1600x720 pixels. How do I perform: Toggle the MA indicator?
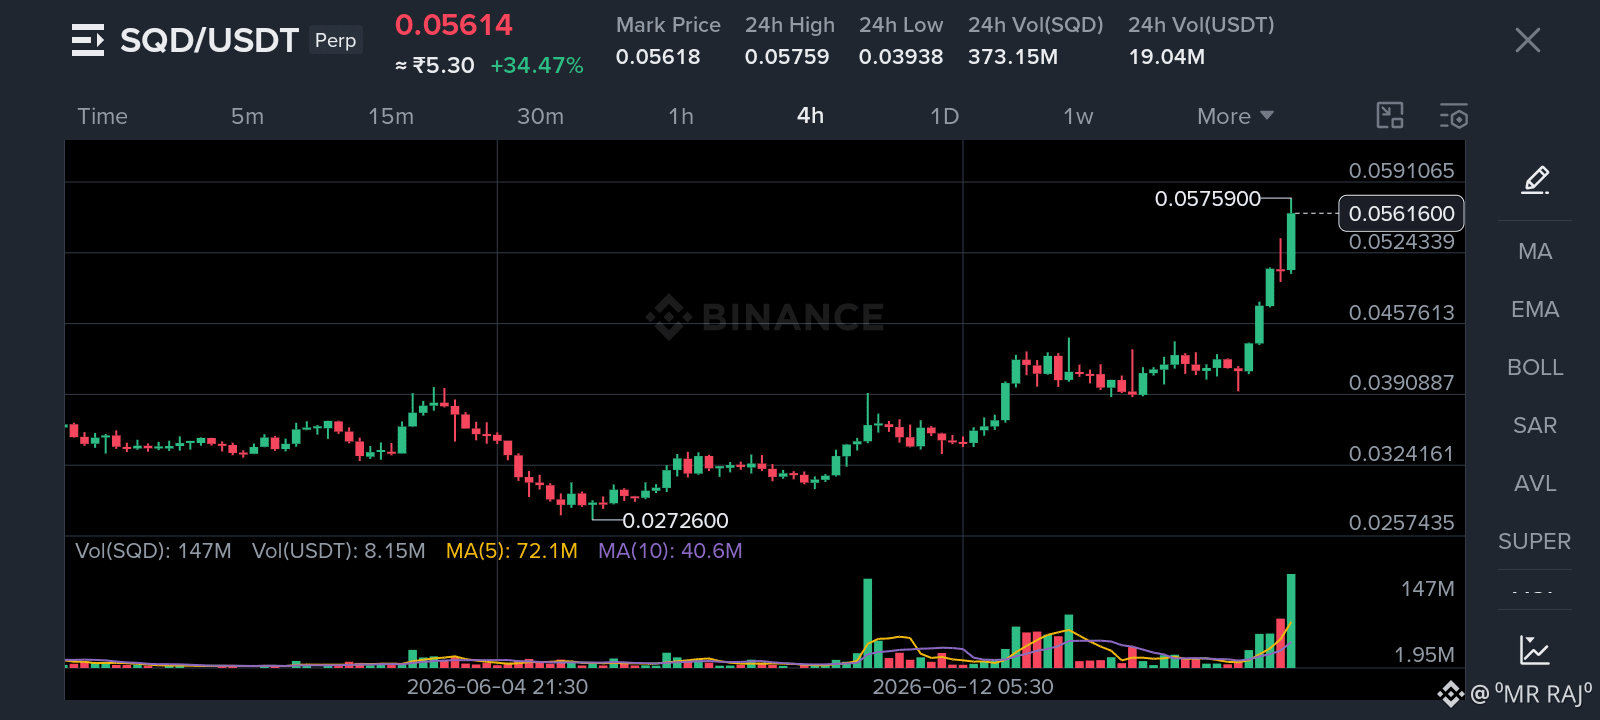pos(1535,251)
